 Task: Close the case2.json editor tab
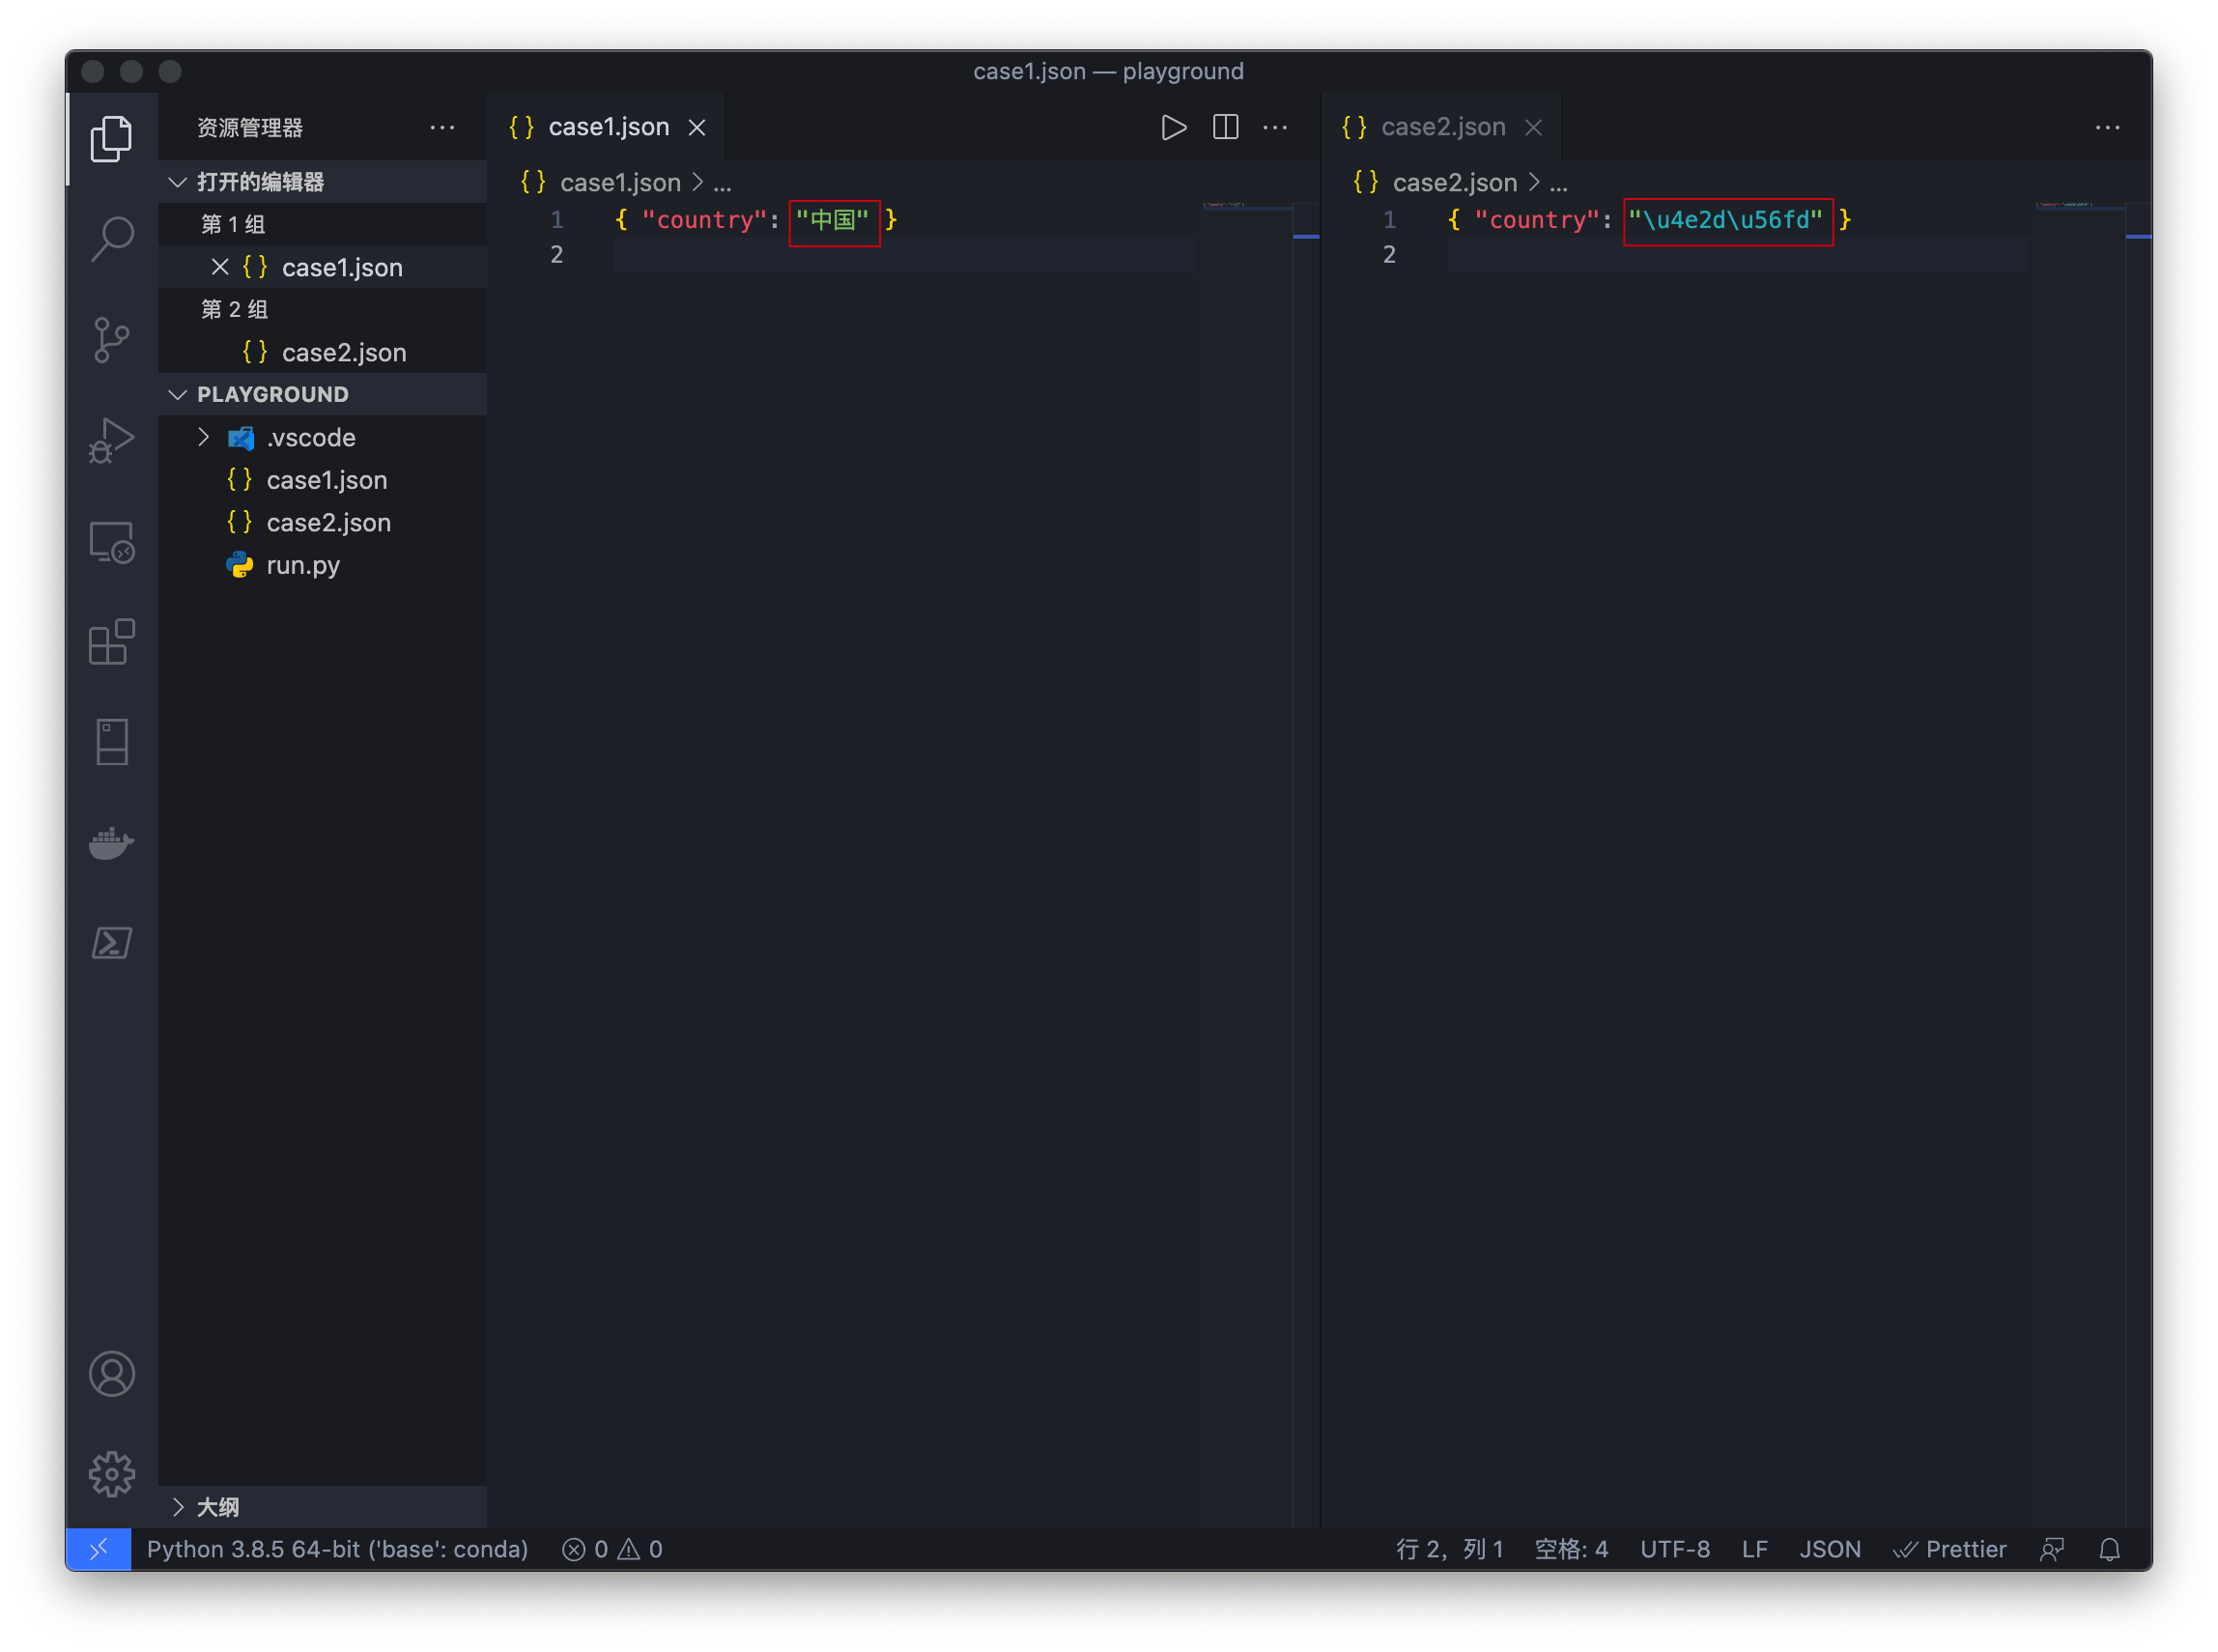tap(1533, 127)
